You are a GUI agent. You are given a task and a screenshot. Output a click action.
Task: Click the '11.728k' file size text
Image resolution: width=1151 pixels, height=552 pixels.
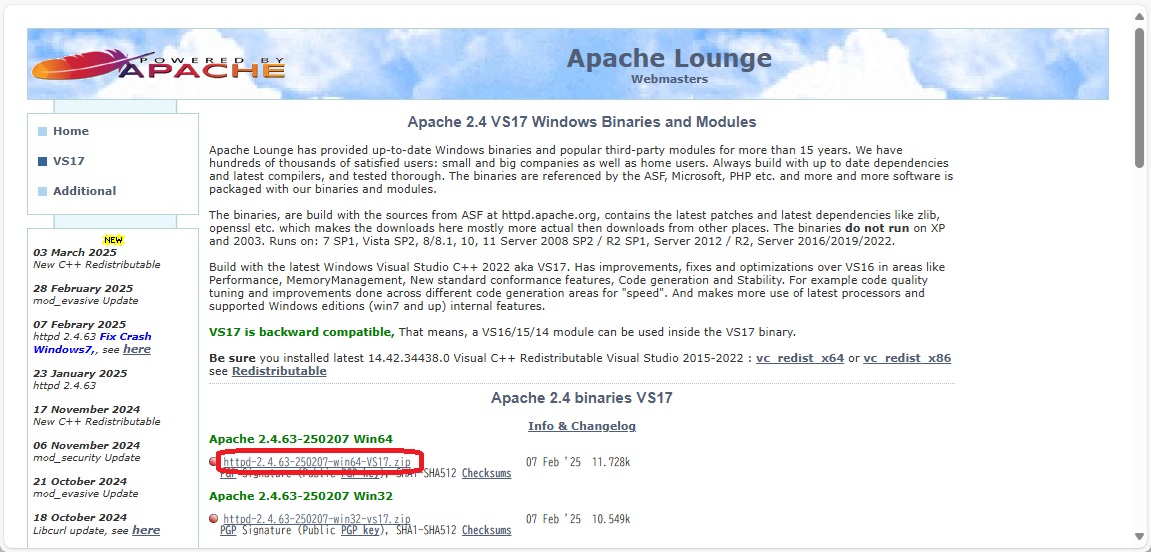pos(611,462)
